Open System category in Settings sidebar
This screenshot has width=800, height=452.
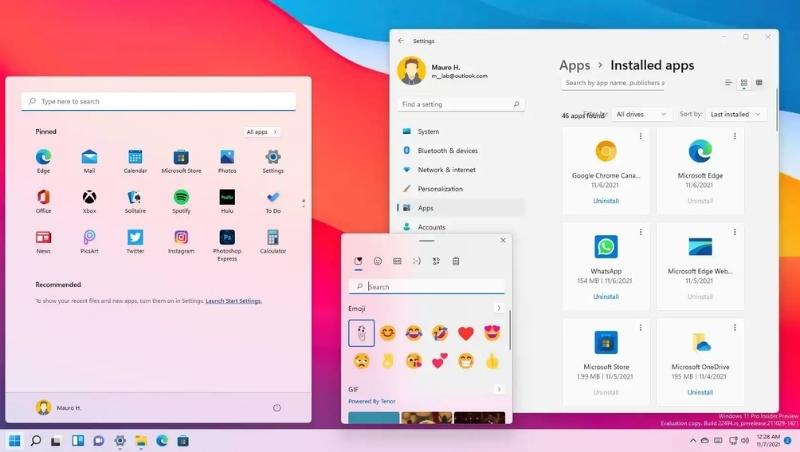tap(461, 132)
